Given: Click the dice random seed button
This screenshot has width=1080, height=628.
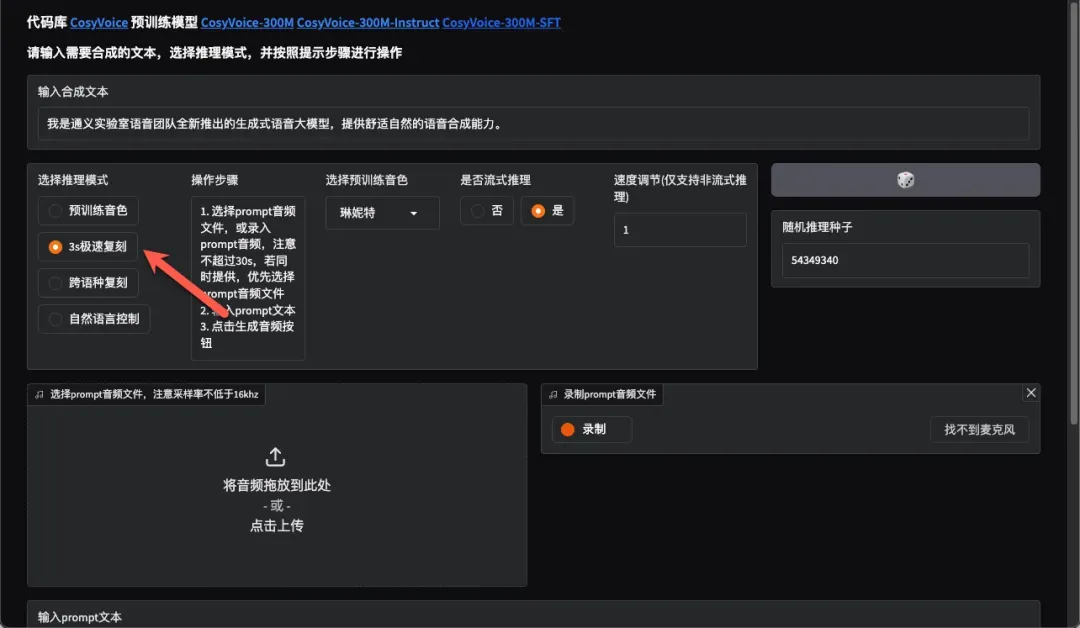Looking at the screenshot, I should pyautogui.click(x=905, y=180).
